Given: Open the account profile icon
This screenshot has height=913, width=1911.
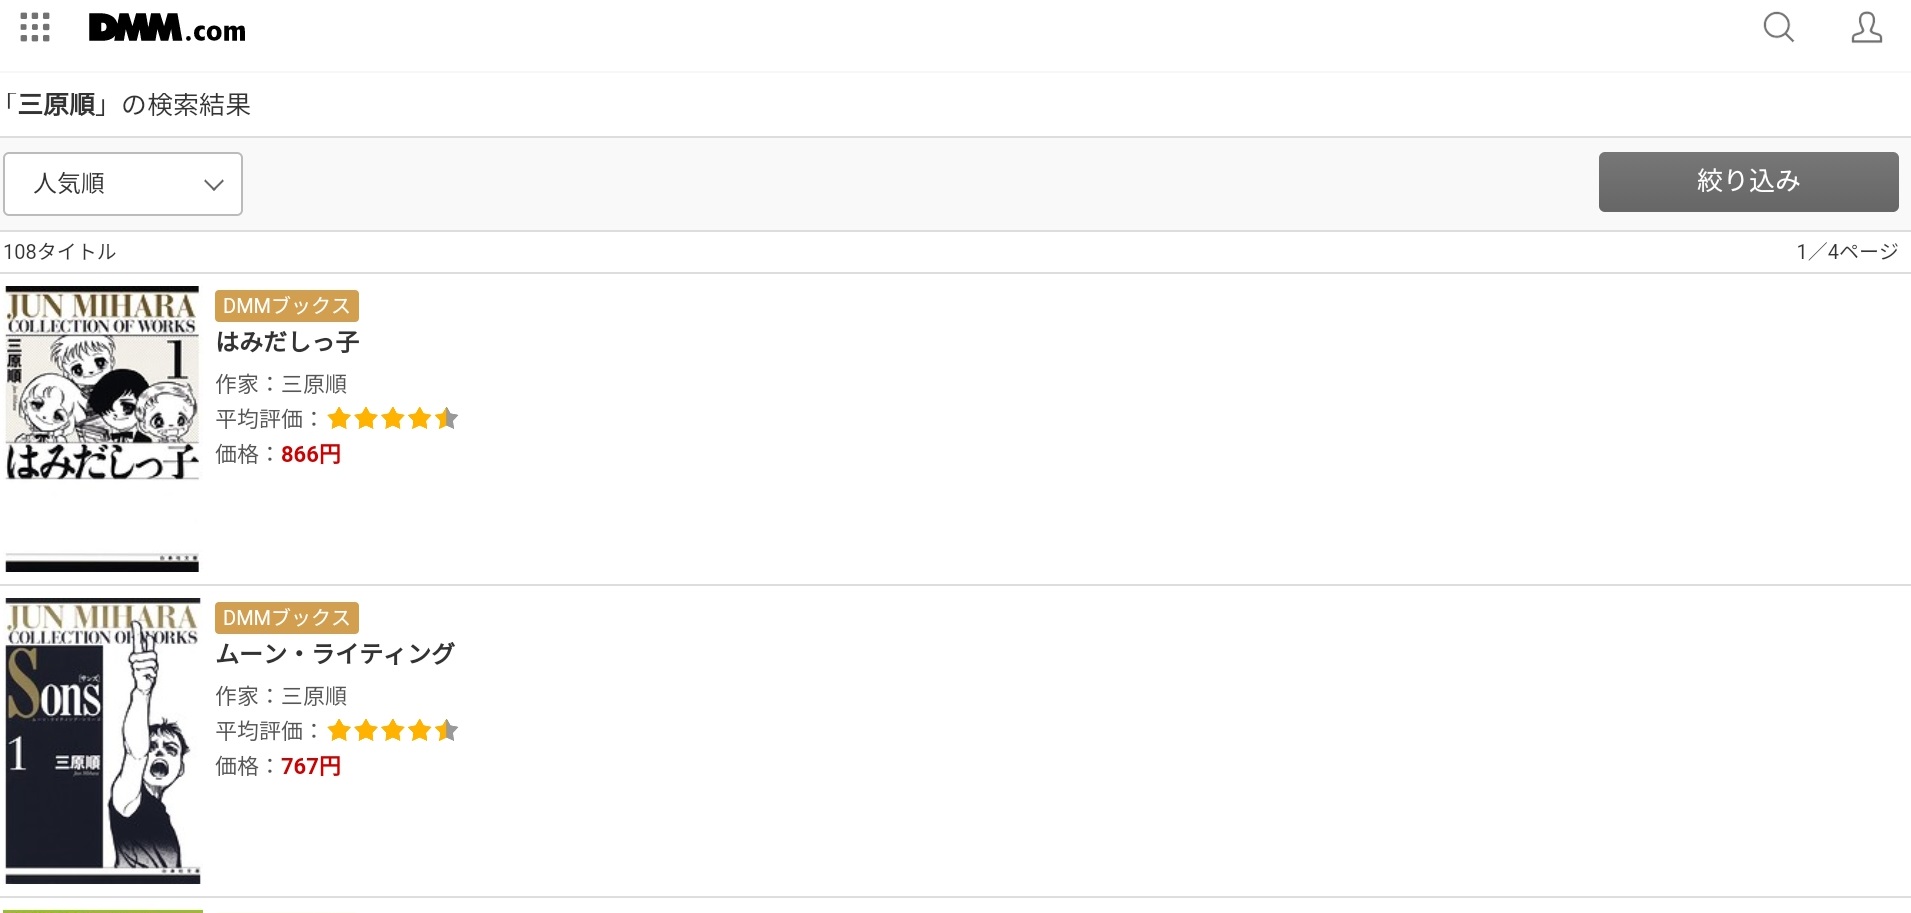Looking at the screenshot, I should (1866, 28).
